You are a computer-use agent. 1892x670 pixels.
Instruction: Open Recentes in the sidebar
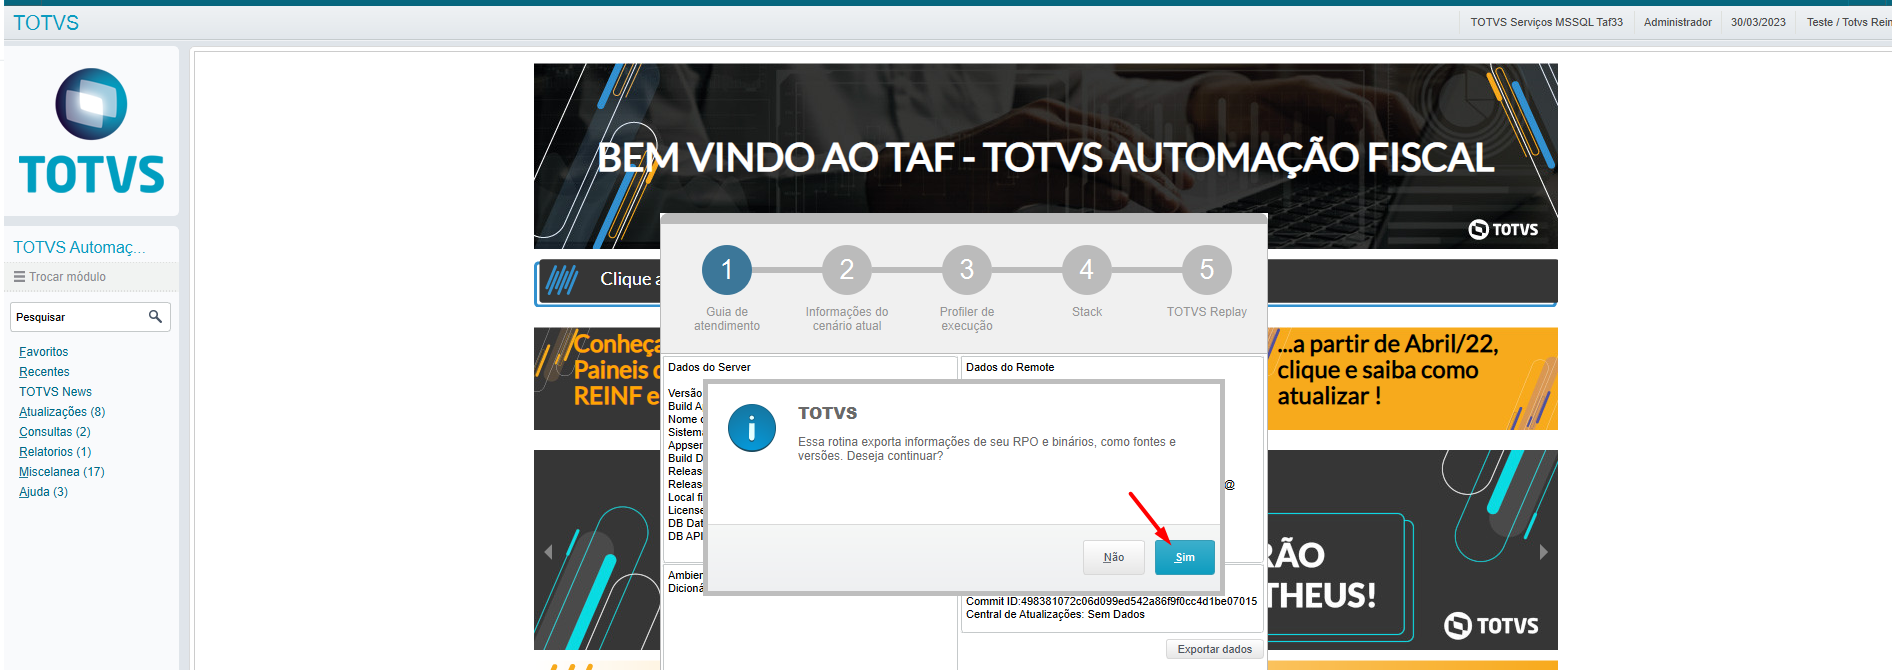tap(44, 372)
